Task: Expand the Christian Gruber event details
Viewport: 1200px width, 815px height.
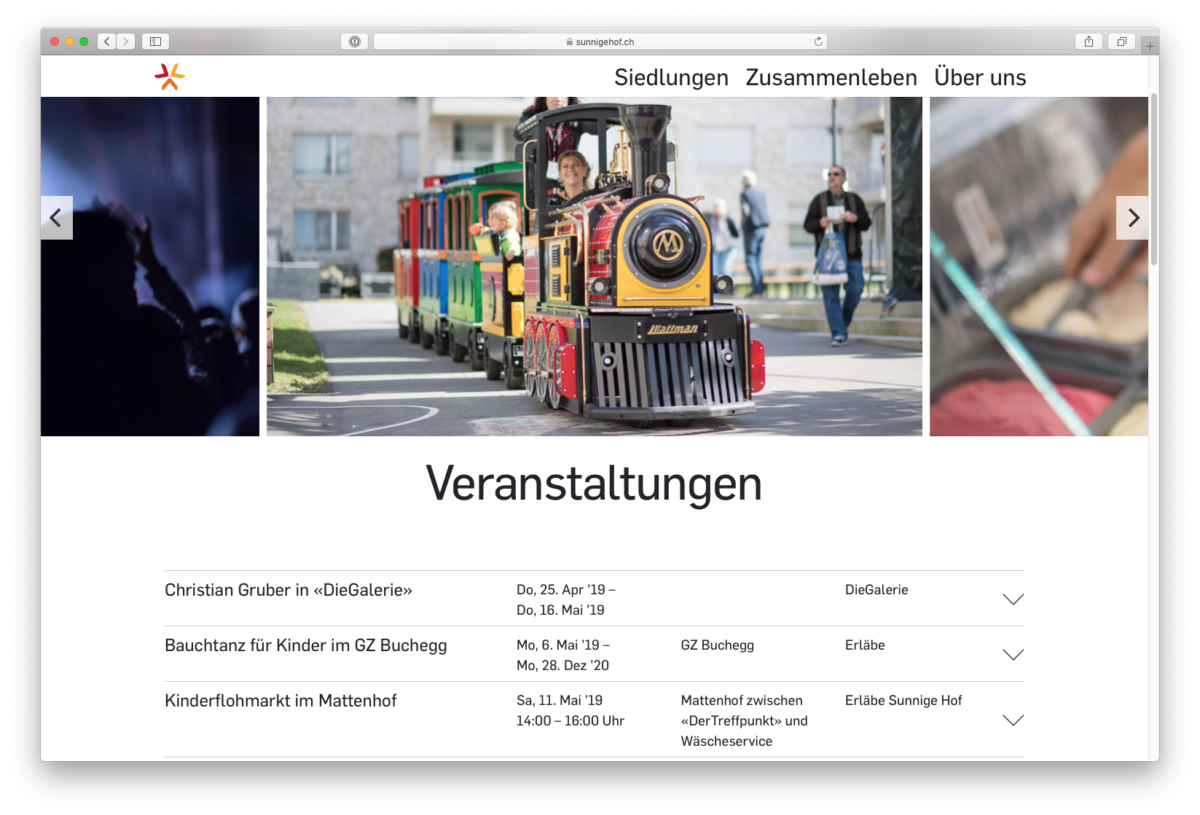Action: coord(1013,599)
